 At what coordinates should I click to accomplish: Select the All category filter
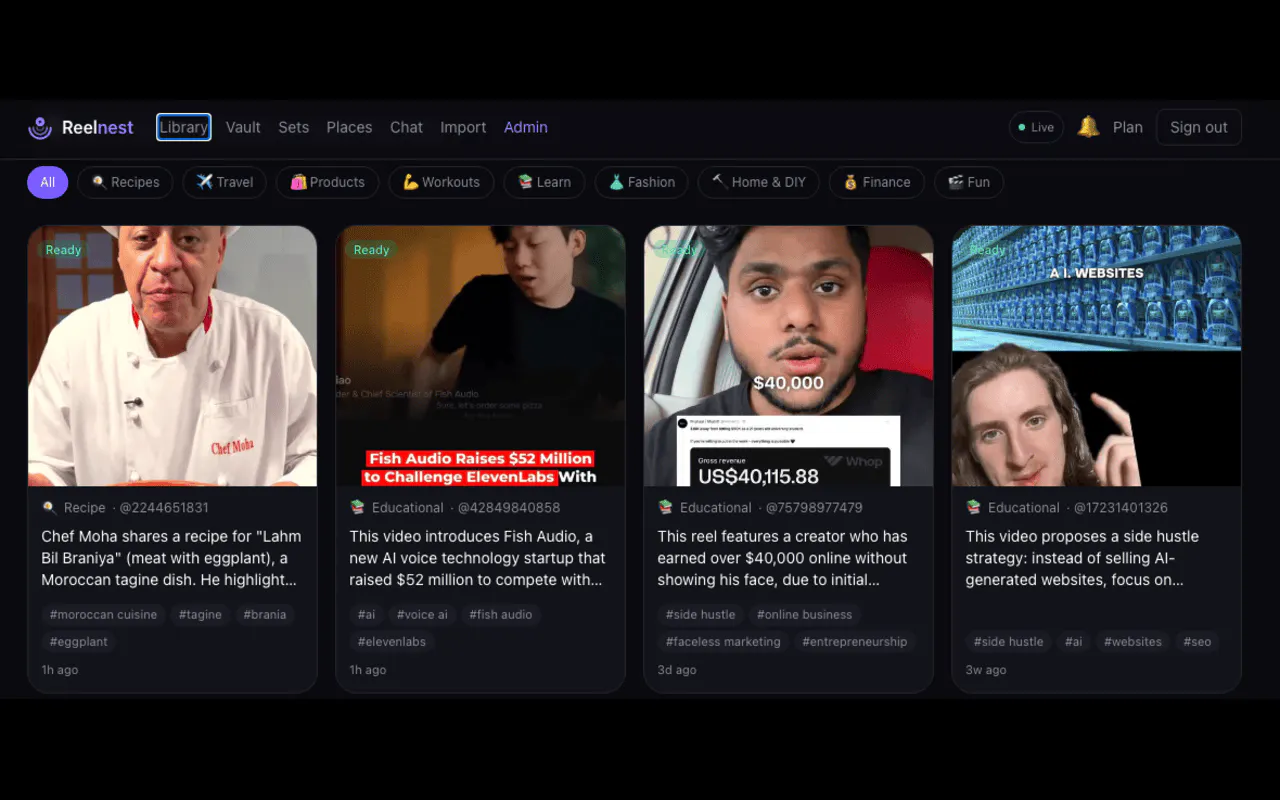coord(47,182)
